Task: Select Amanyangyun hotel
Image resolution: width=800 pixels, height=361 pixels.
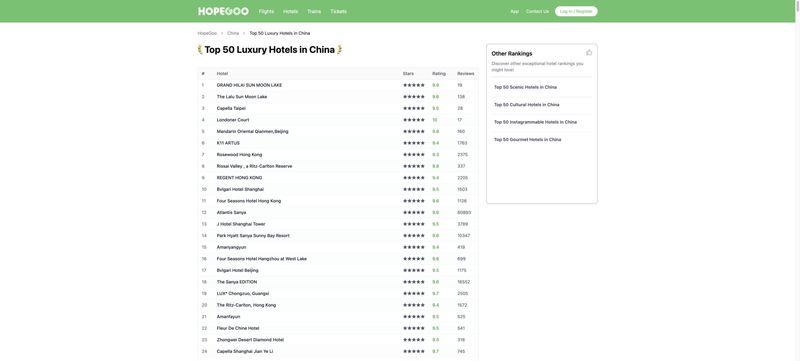Action: click(x=231, y=247)
